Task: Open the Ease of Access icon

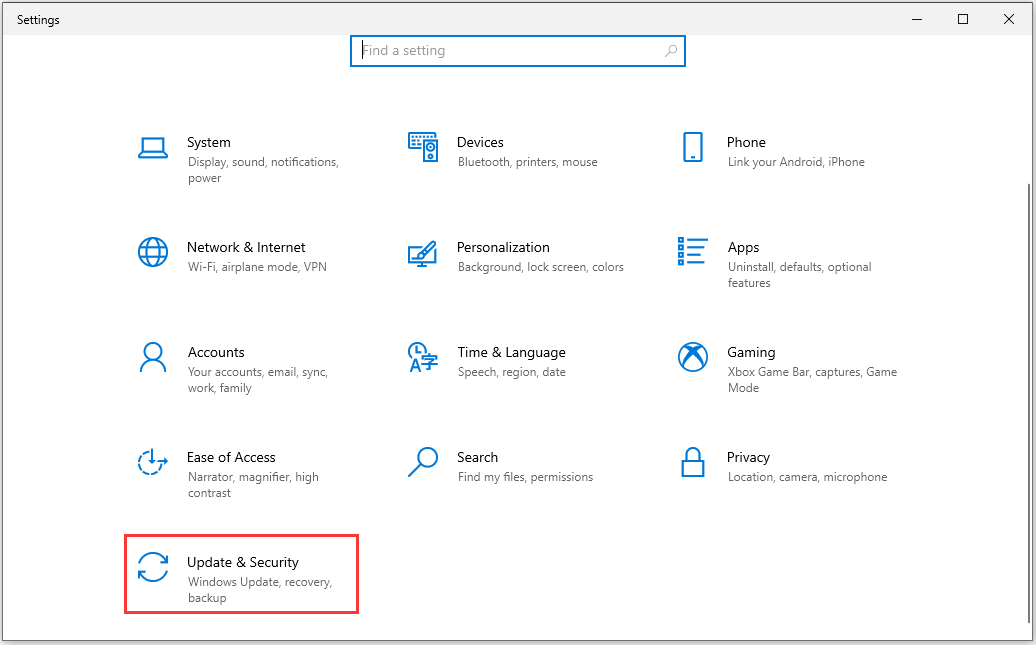Action: point(153,462)
